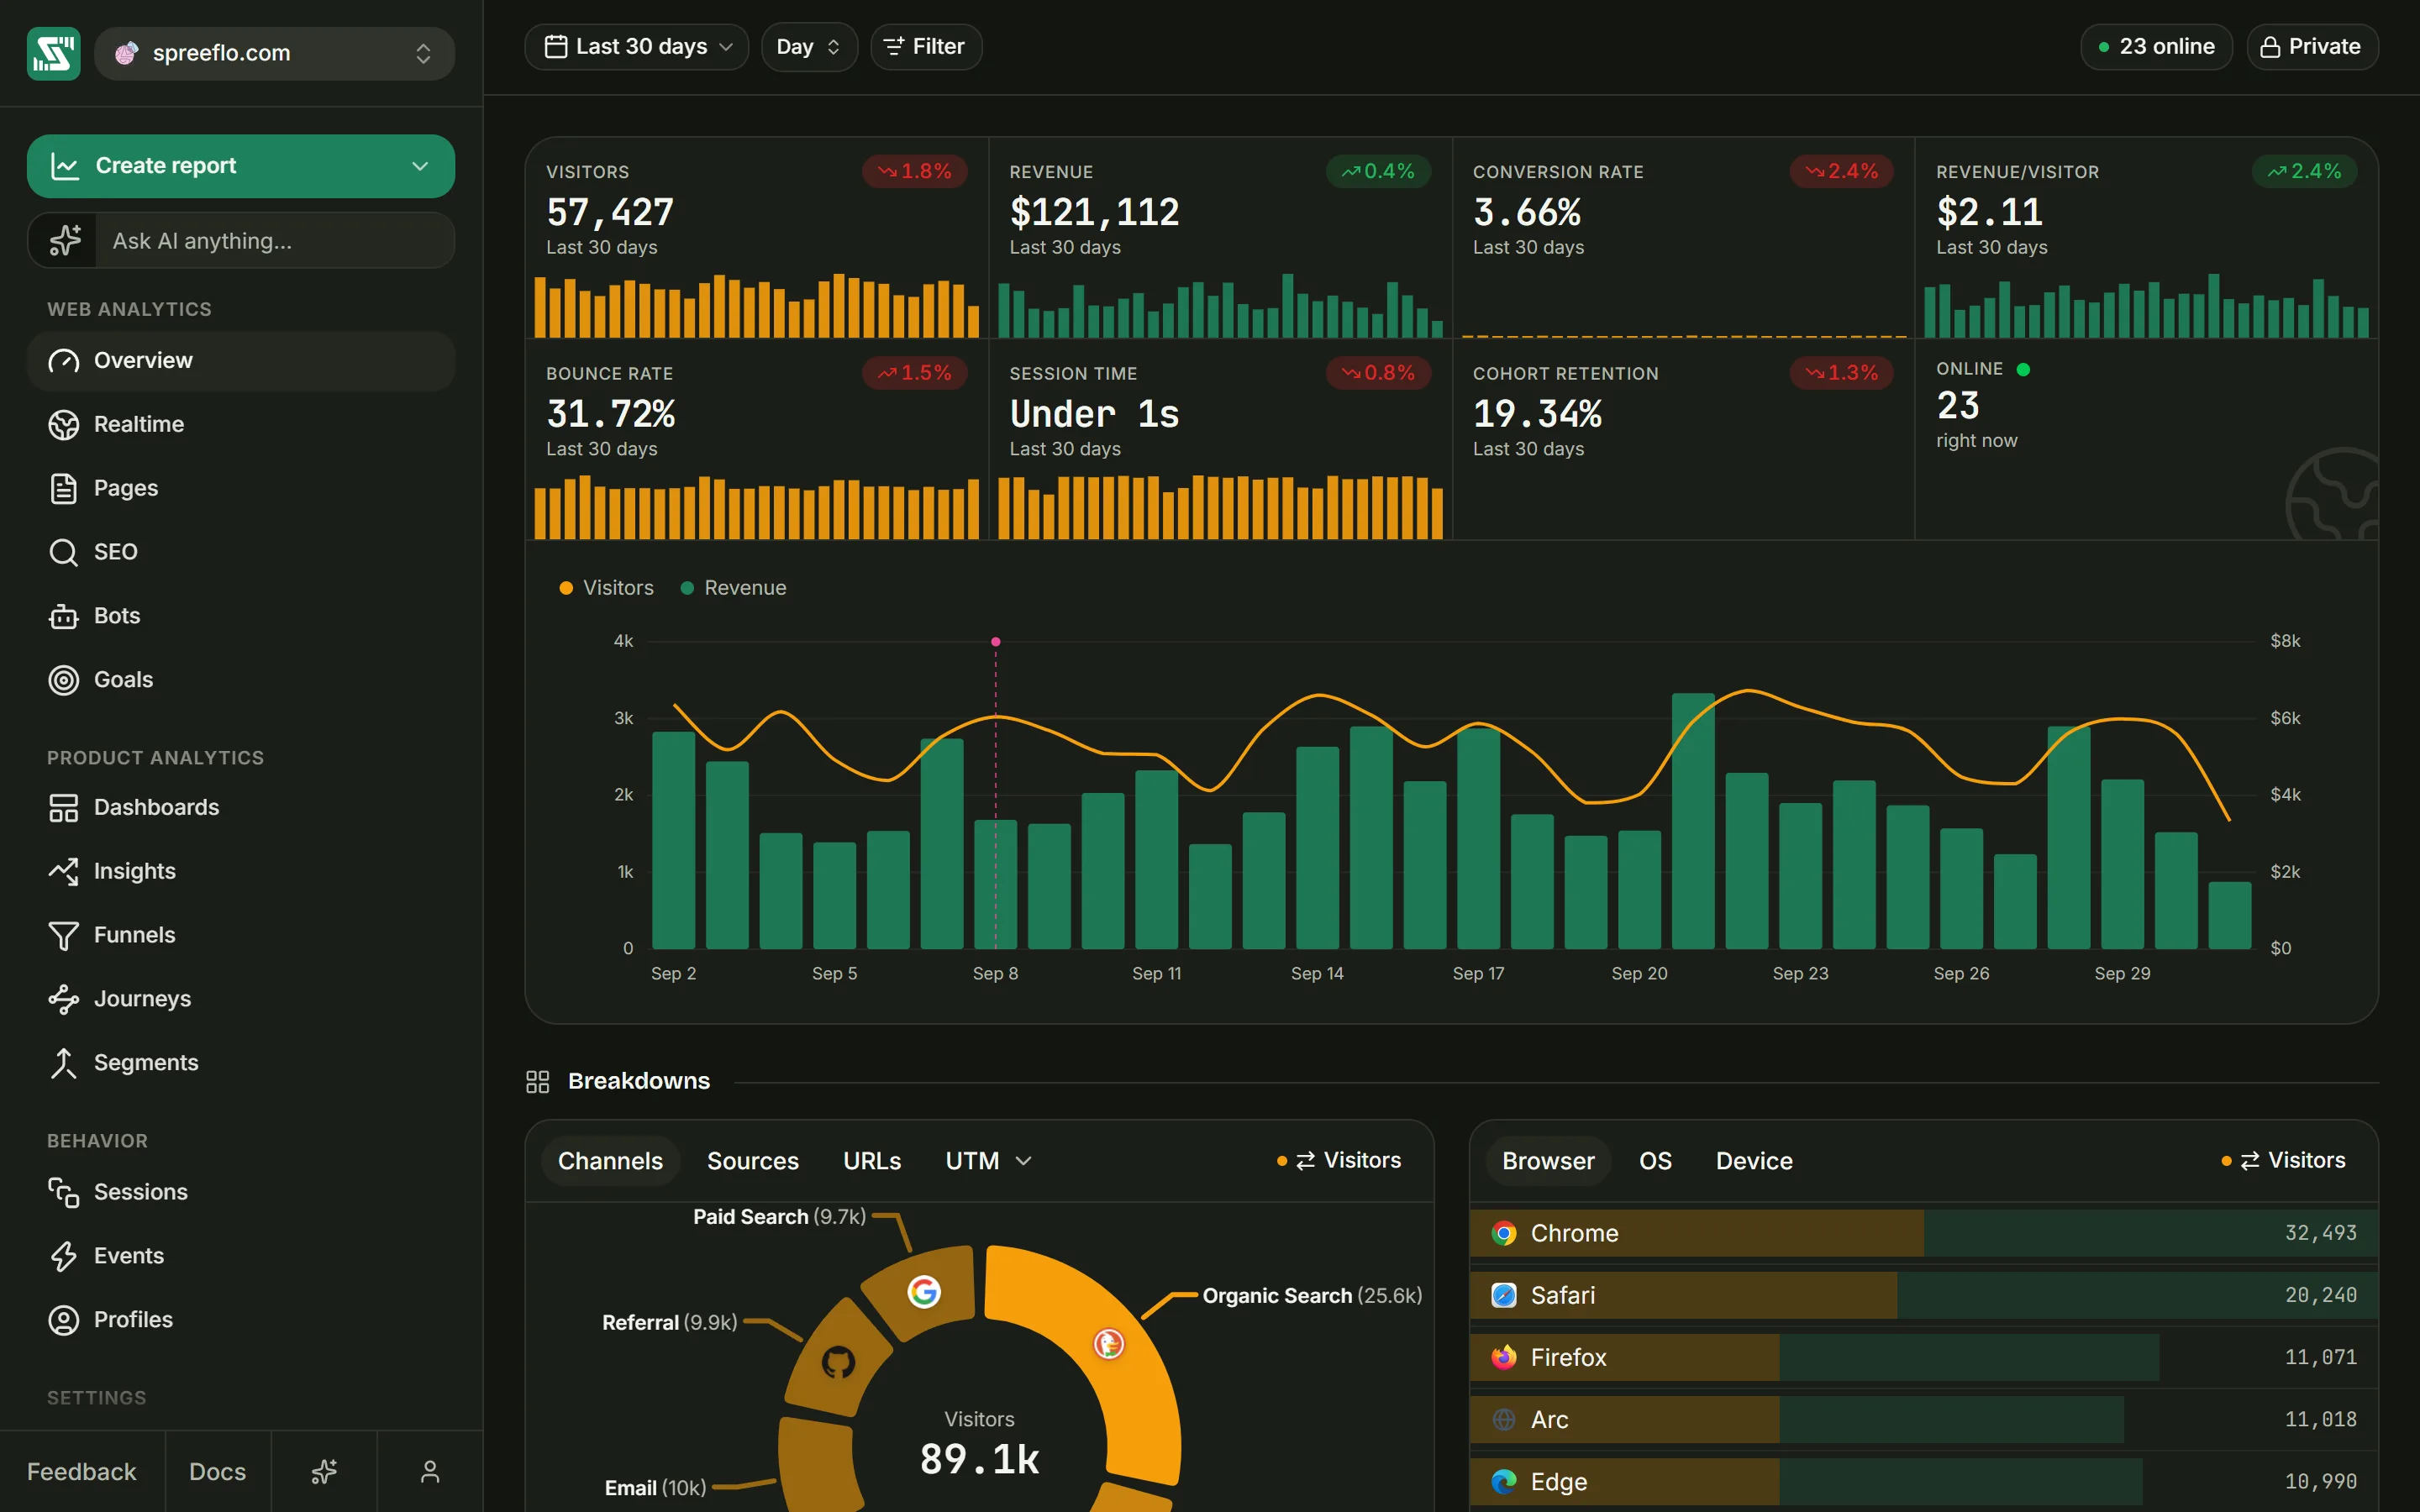Open Segments in the sidebar
The height and width of the screenshot is (1512, 2420).
(x=241, y=1063)
